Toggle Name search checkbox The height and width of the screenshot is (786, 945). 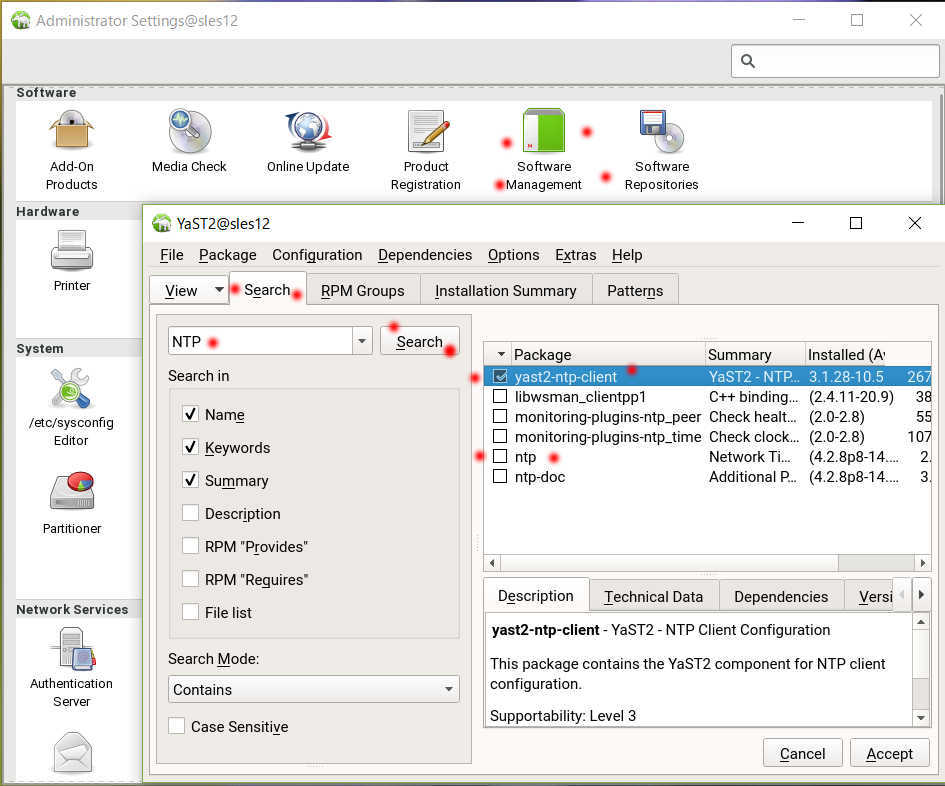[x=190, y=414]
